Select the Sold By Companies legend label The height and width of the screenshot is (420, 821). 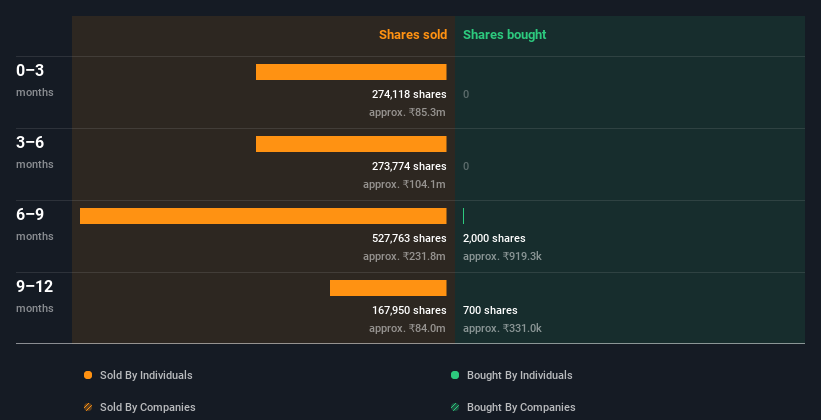pos(148,407)
